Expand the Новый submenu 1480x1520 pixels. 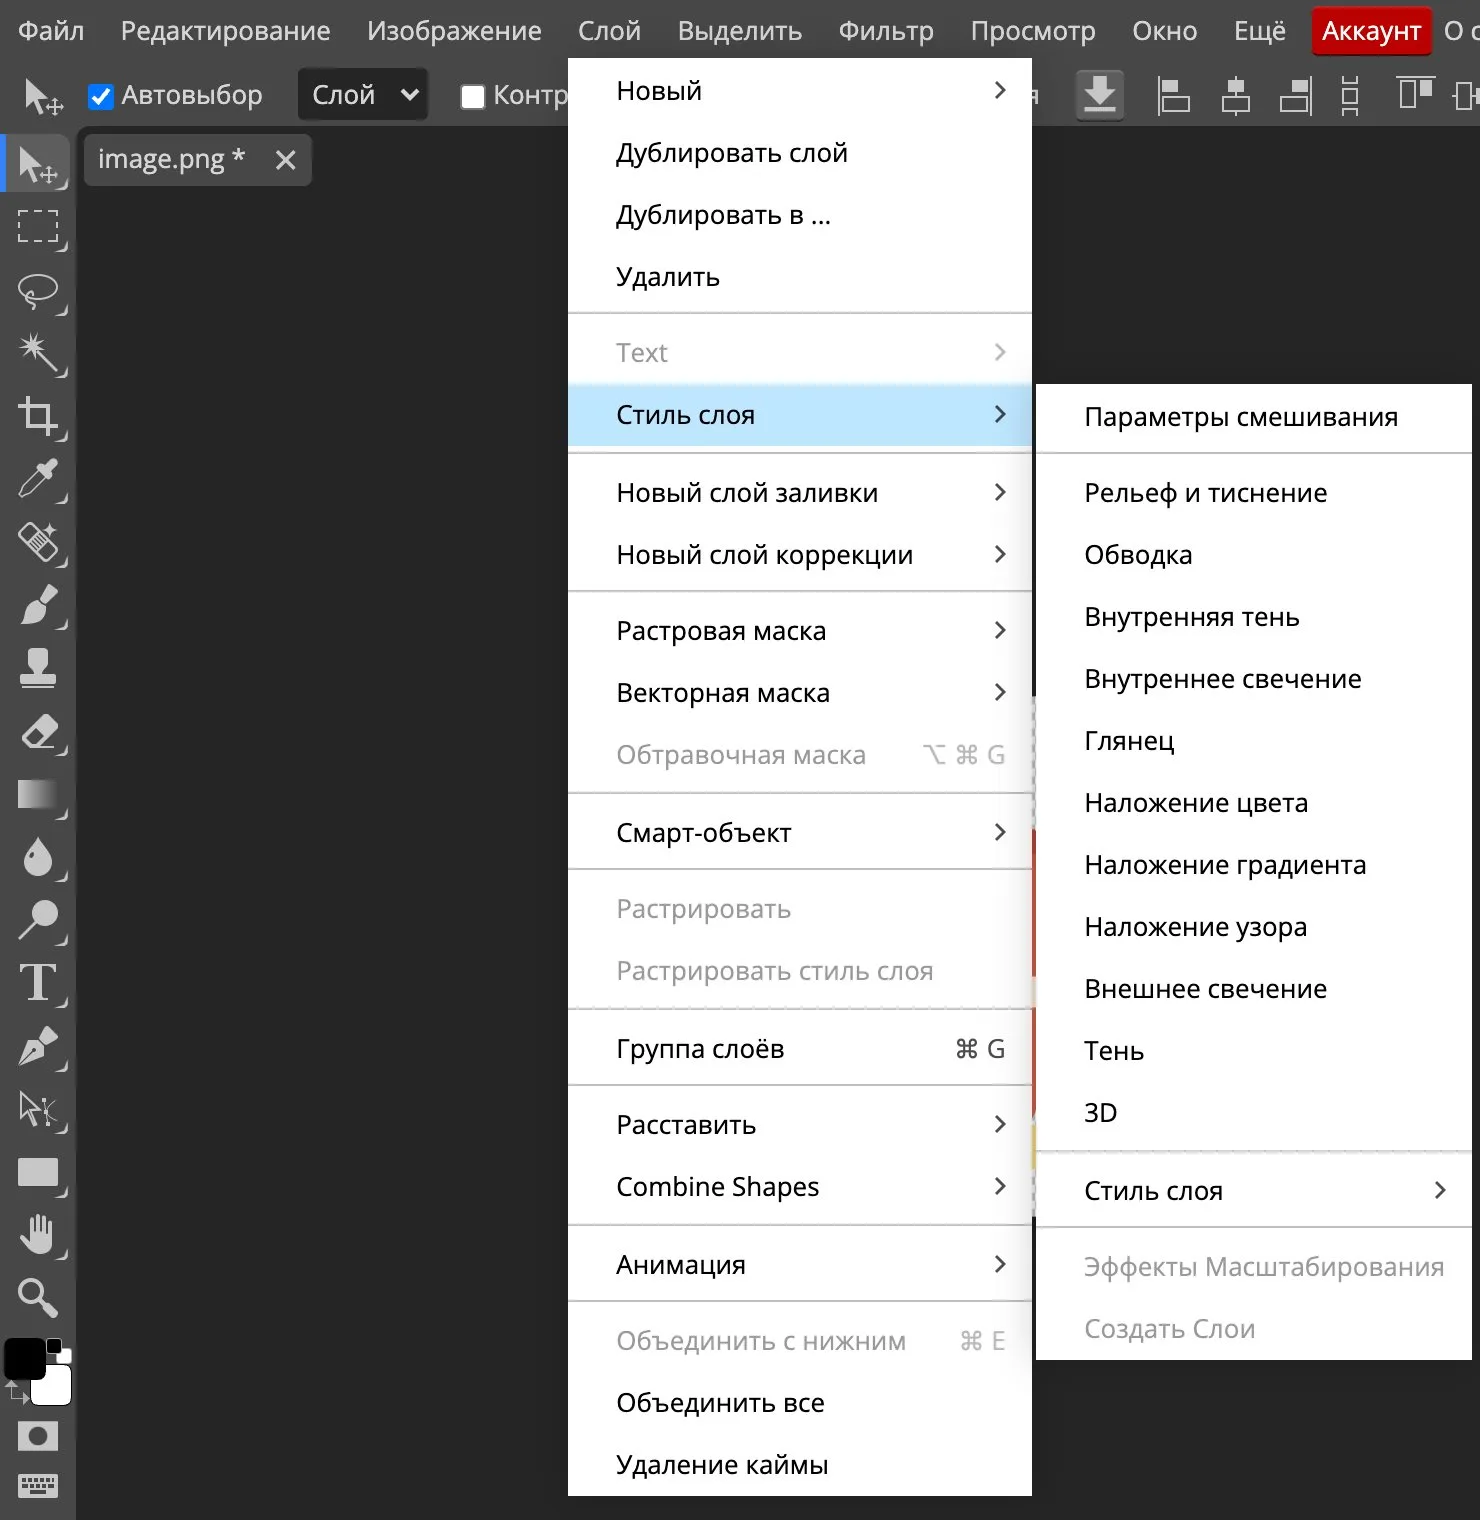coord(800,91)
